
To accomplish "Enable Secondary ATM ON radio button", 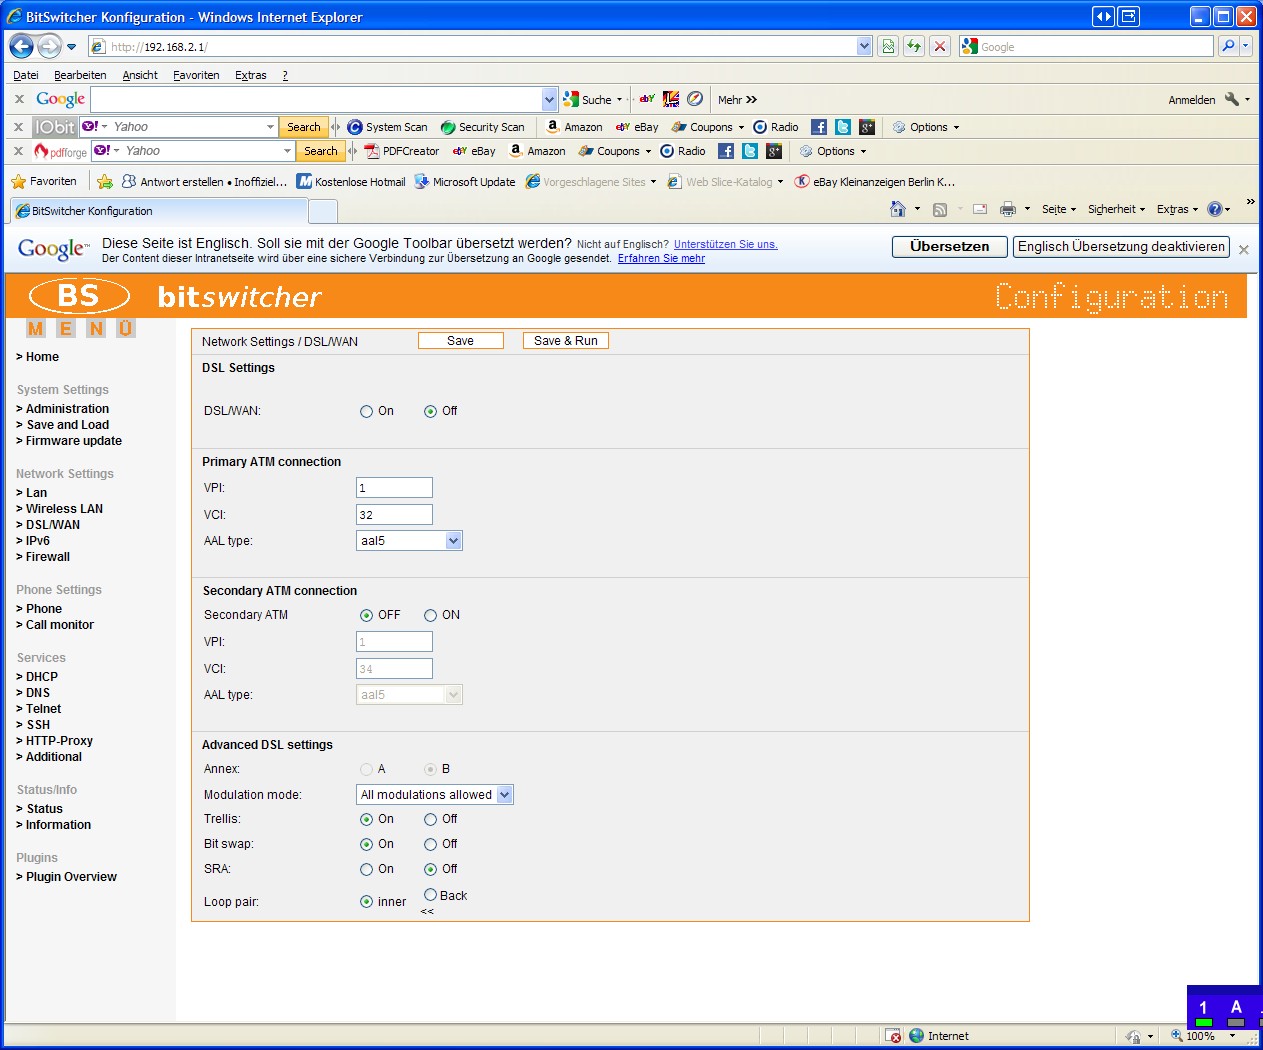I will (x=430, y=615).
